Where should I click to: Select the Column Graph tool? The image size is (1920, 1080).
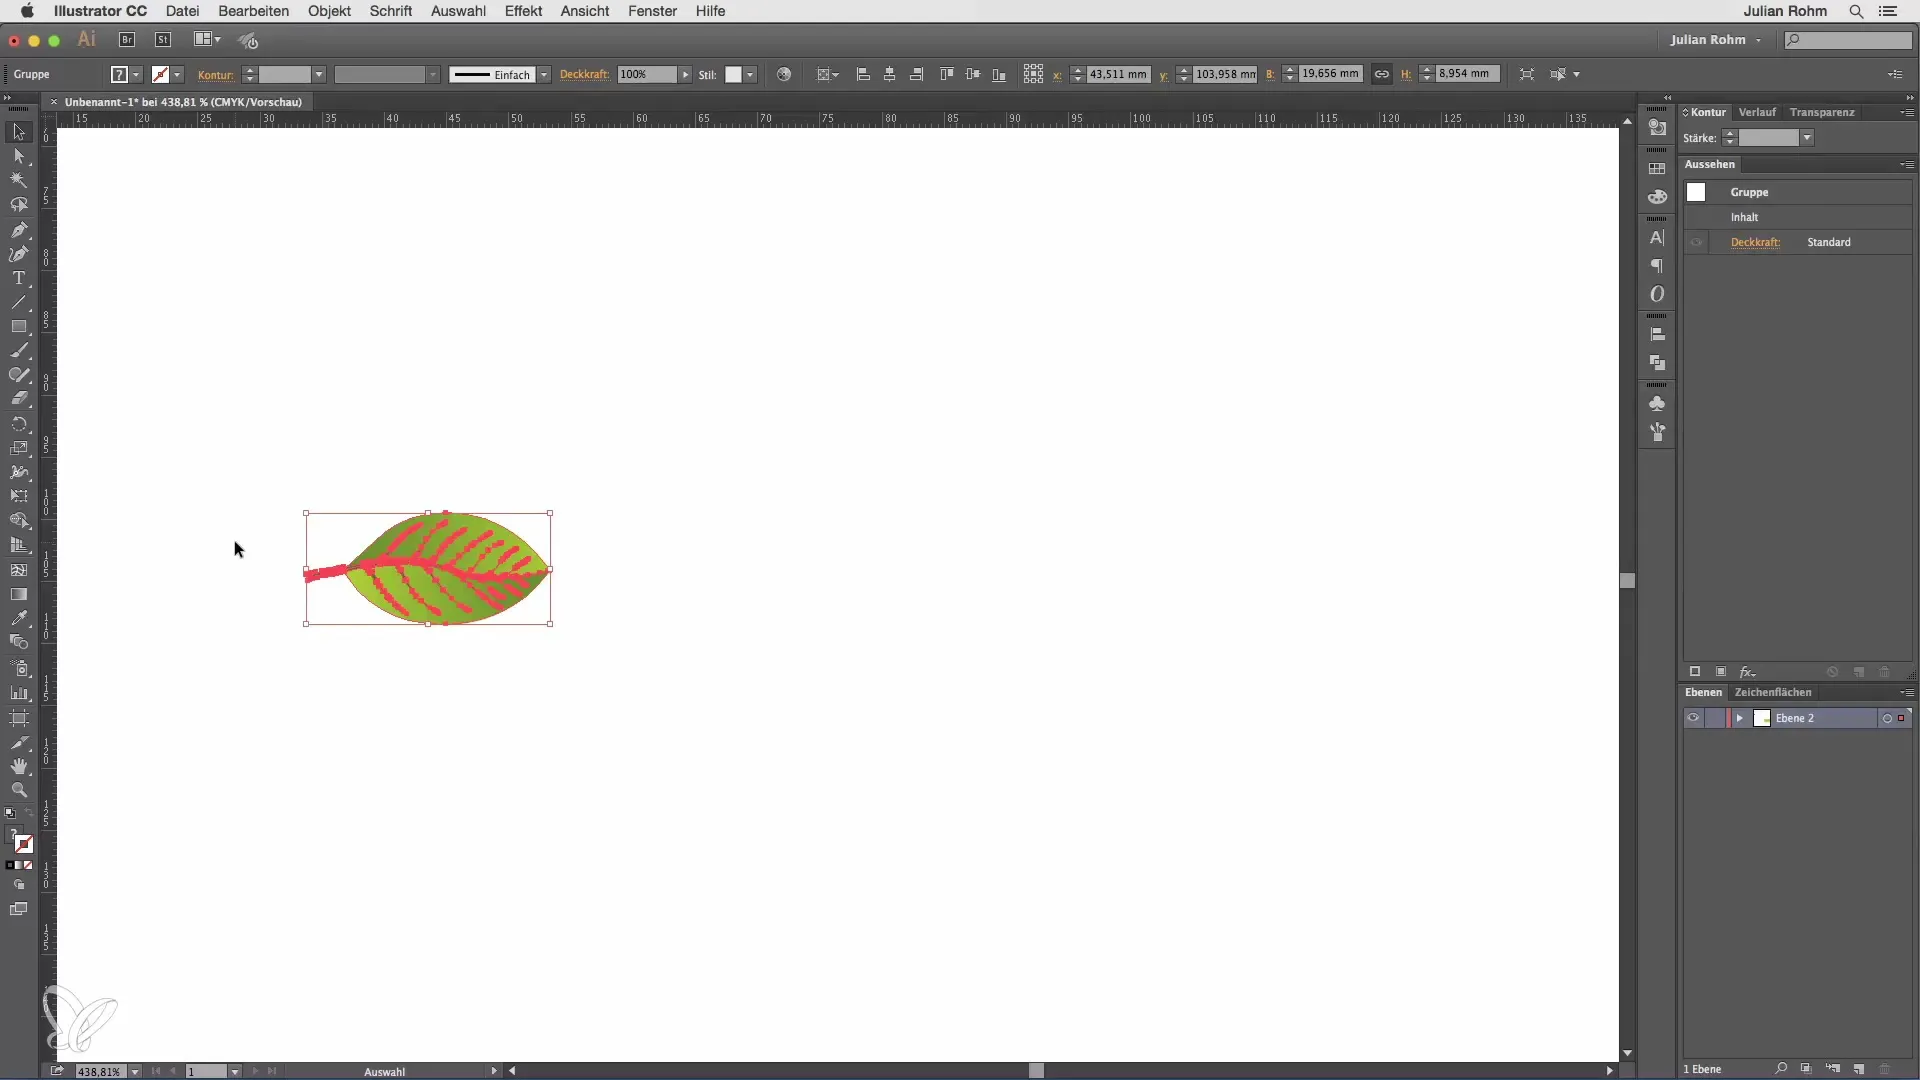pos(19,692)
